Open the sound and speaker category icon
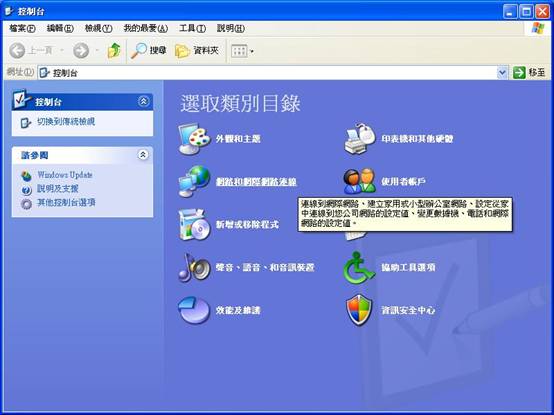The height and width of the screenshot is (415, 554). 194,267
